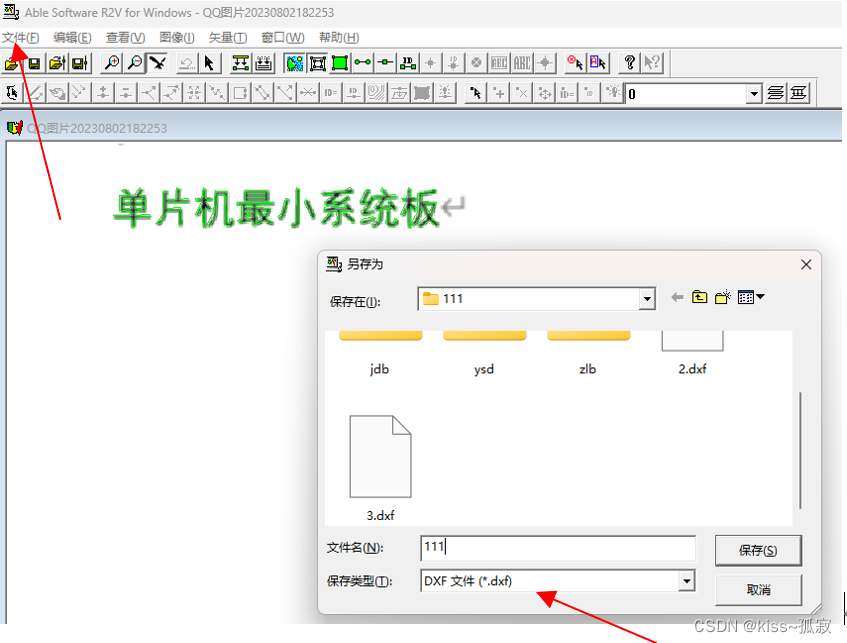This screenshot has width=847, height=643.
Task: Click the black question mark help icon
Action: click(629, 63)
